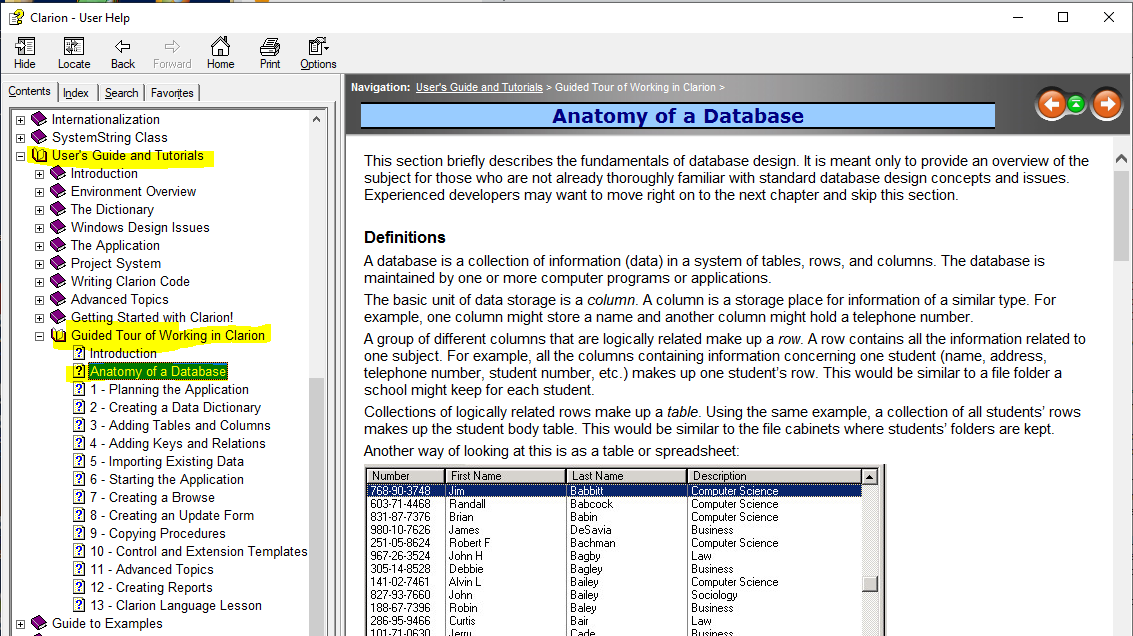Click the book icon beside The Dictionary
Screen dimensions: 1133x636
point(59,210)
